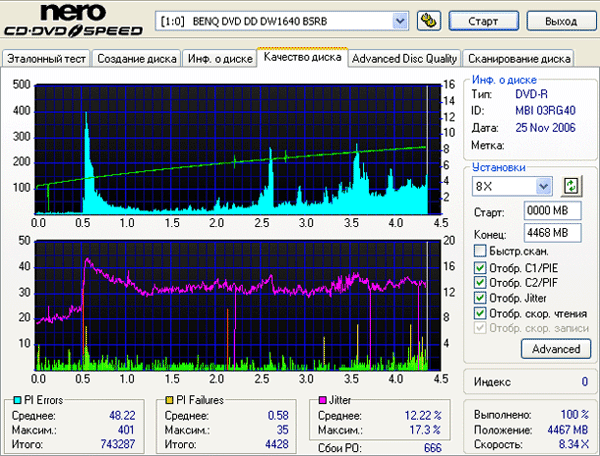Disable the Отобр. Jitter checkbox
This screenshot has width=600, height=456.
coord(479,297)
